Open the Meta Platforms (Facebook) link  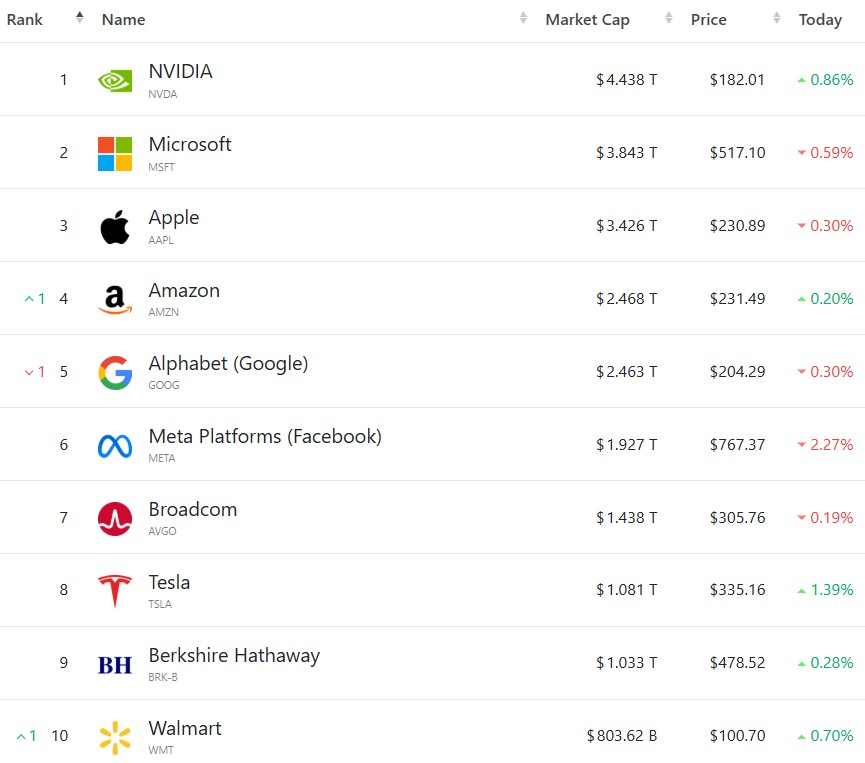[265, 436]
